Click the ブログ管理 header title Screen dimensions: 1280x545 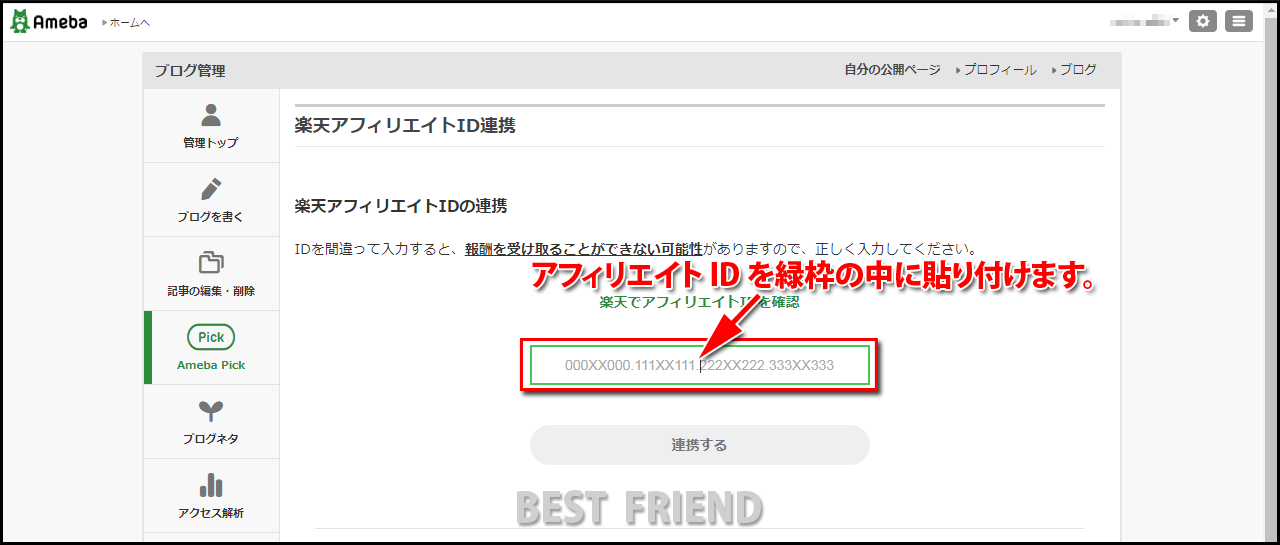point(190,71)
